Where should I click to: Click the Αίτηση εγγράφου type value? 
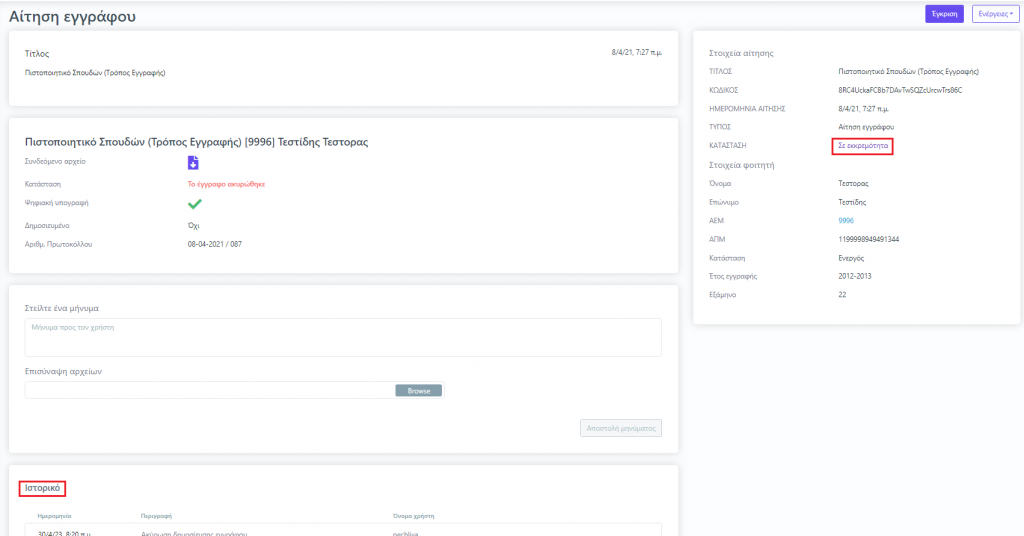point(866,127)
